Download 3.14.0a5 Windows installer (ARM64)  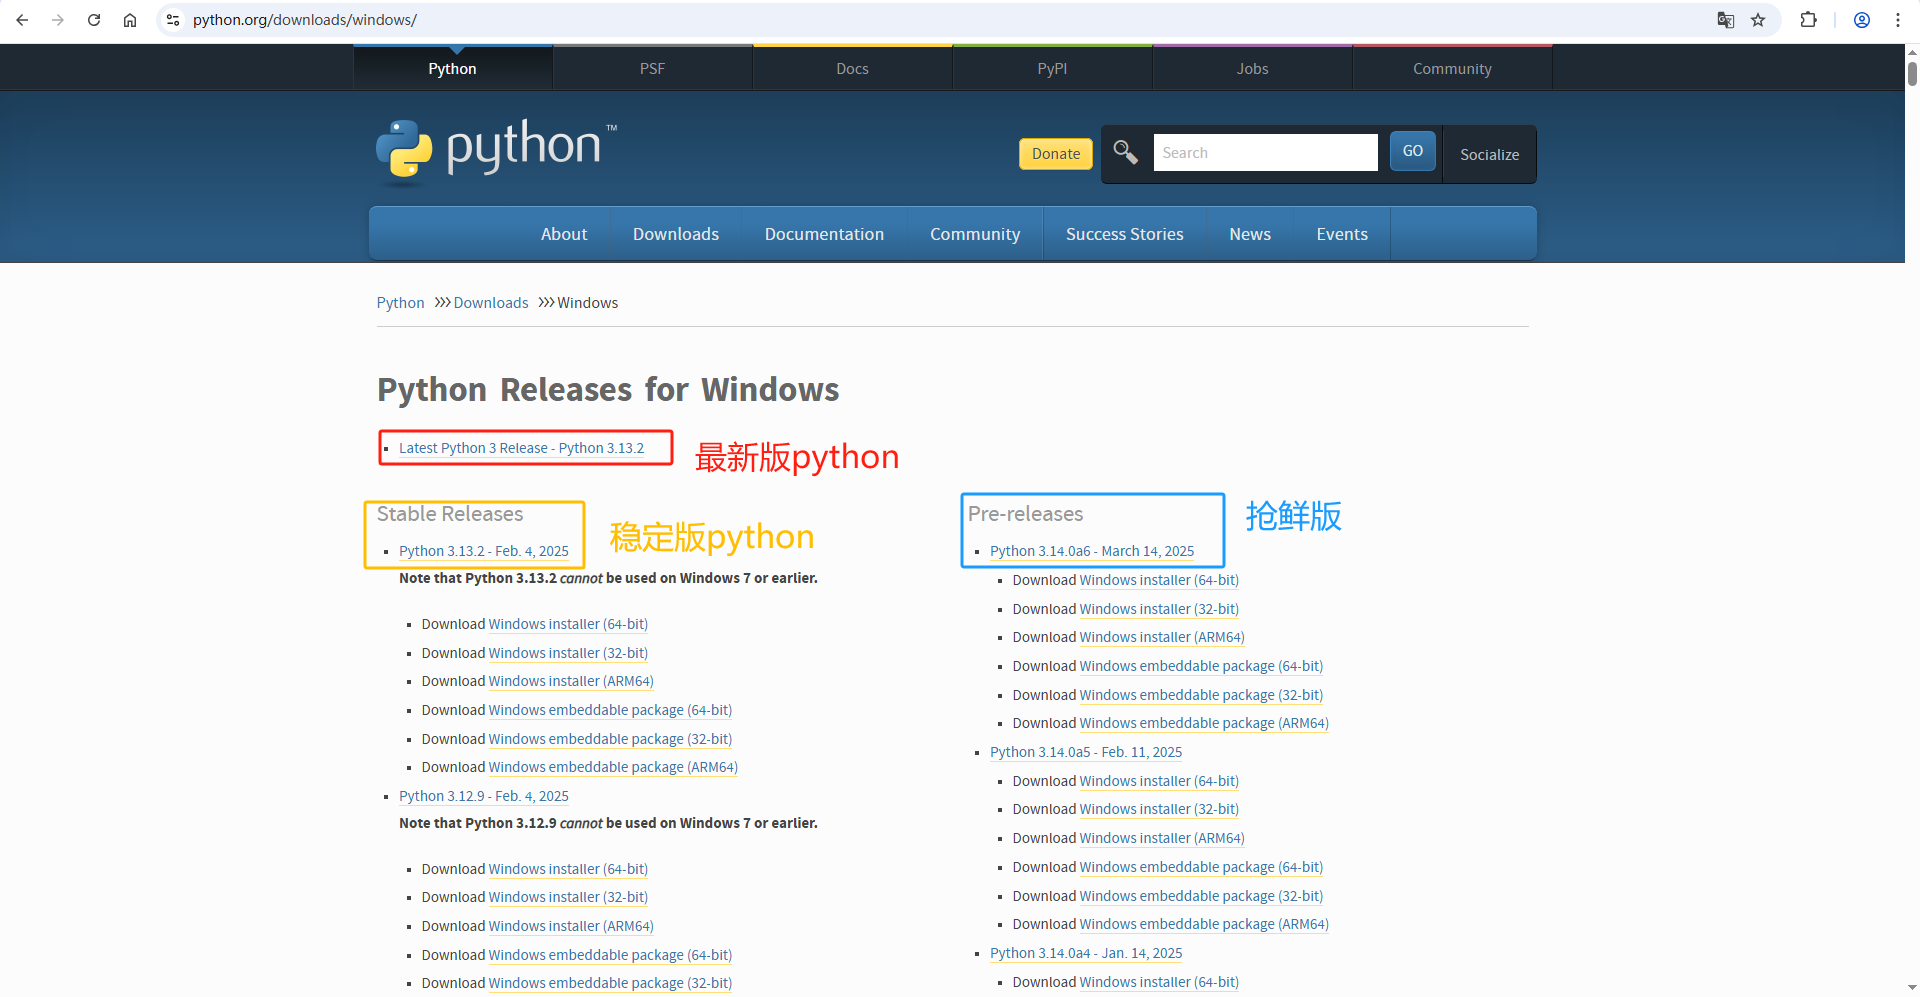pos(1162,838)
